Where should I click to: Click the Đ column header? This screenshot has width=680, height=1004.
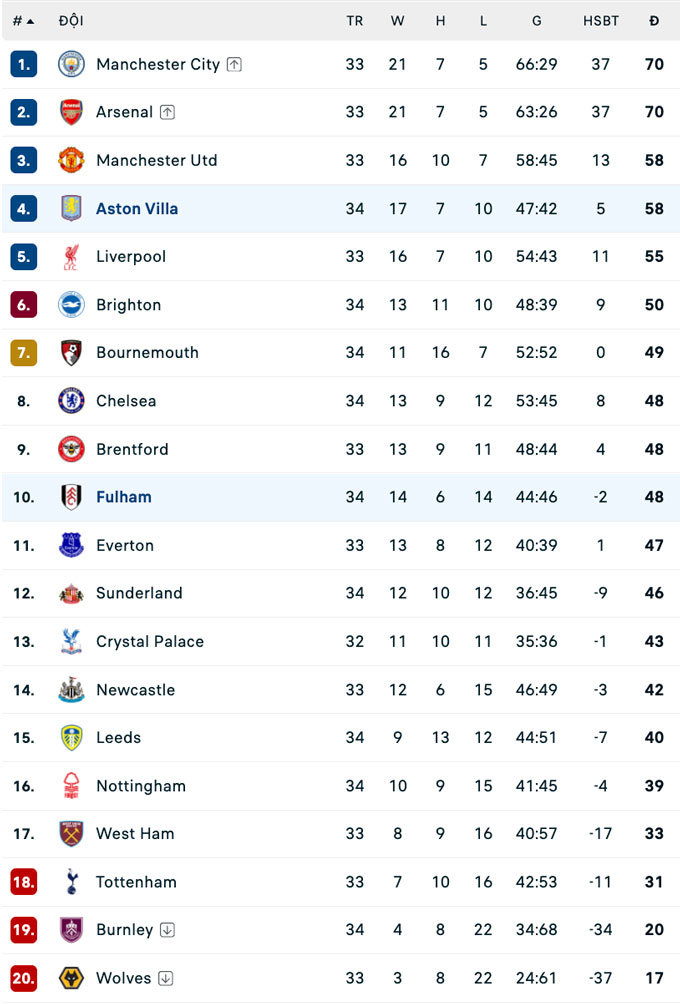[x=654, y=19]
